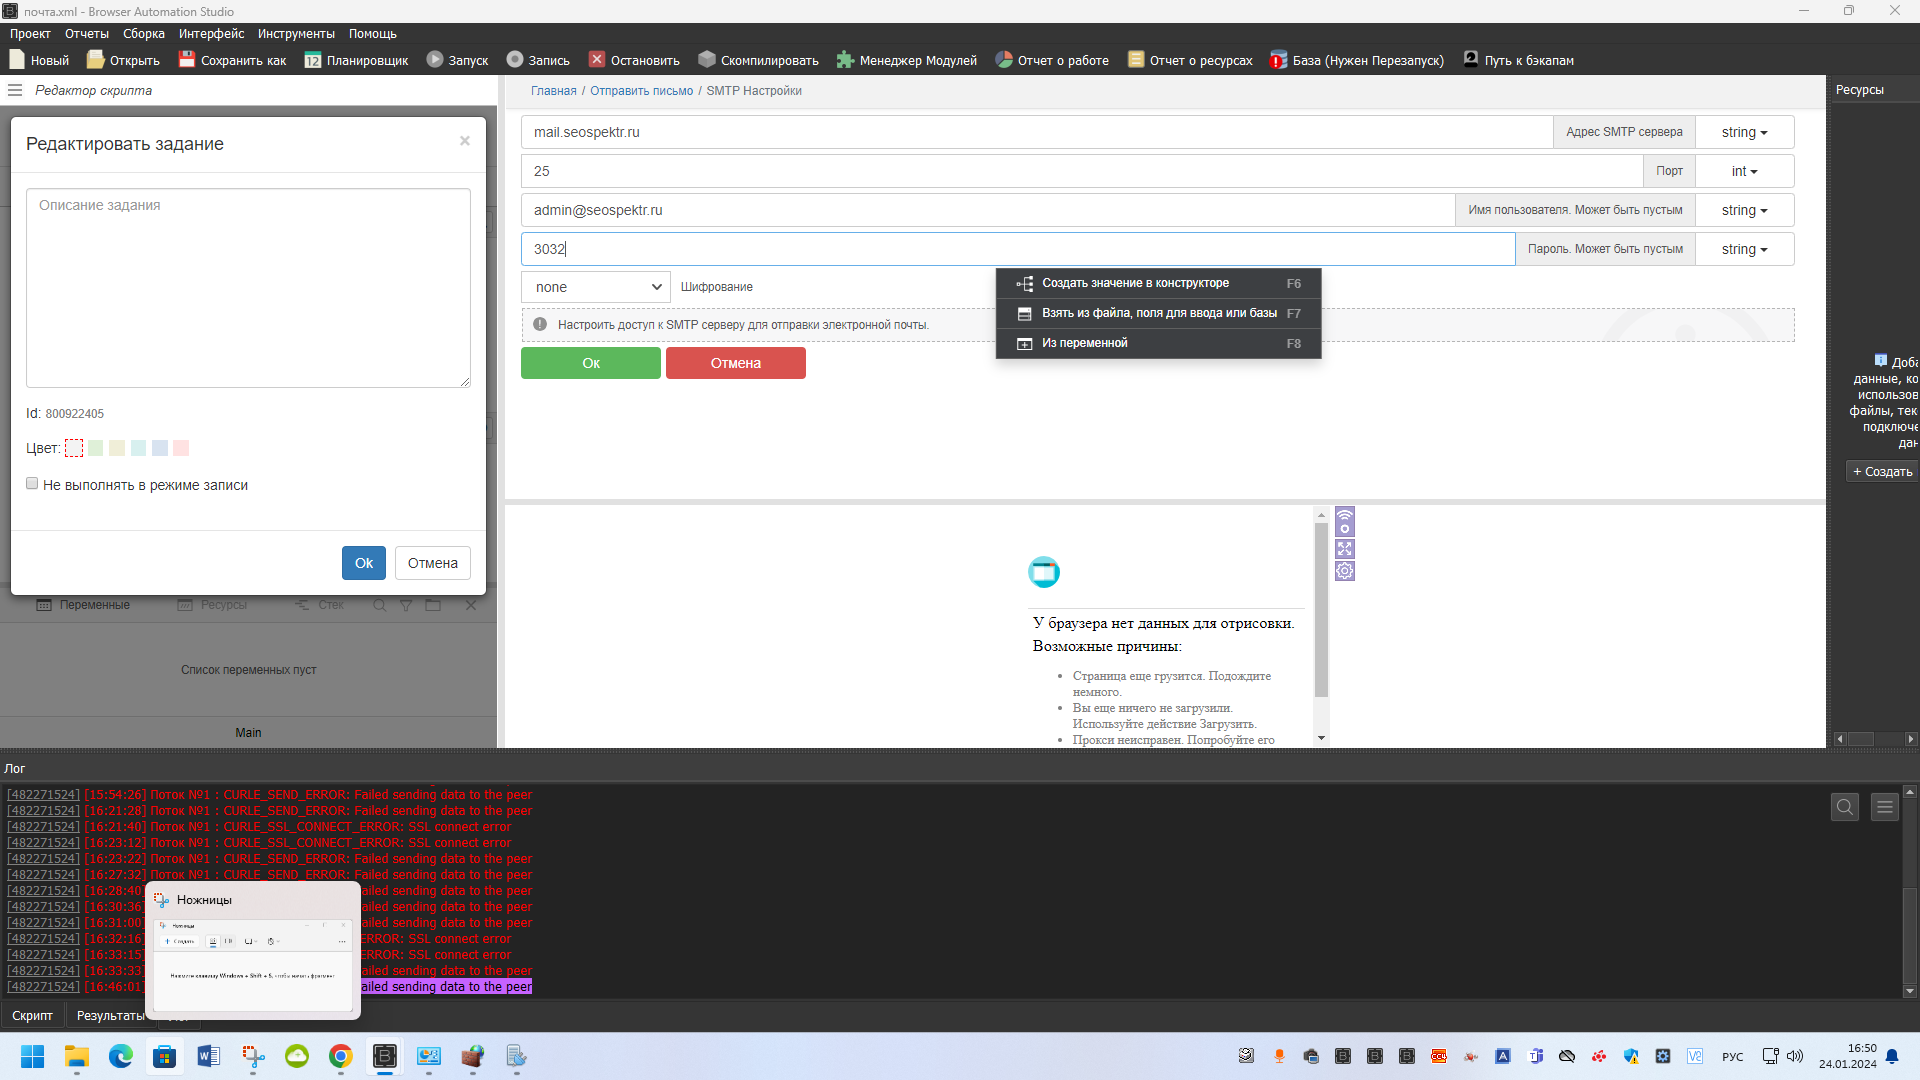Click the Описание задания text area
This screenshot has height=1080, width=1920.
point(248,288)
